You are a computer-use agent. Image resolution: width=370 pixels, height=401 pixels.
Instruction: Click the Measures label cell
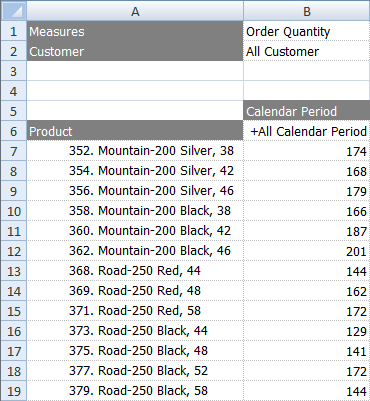pyautogui.click(x=135, y=31)
